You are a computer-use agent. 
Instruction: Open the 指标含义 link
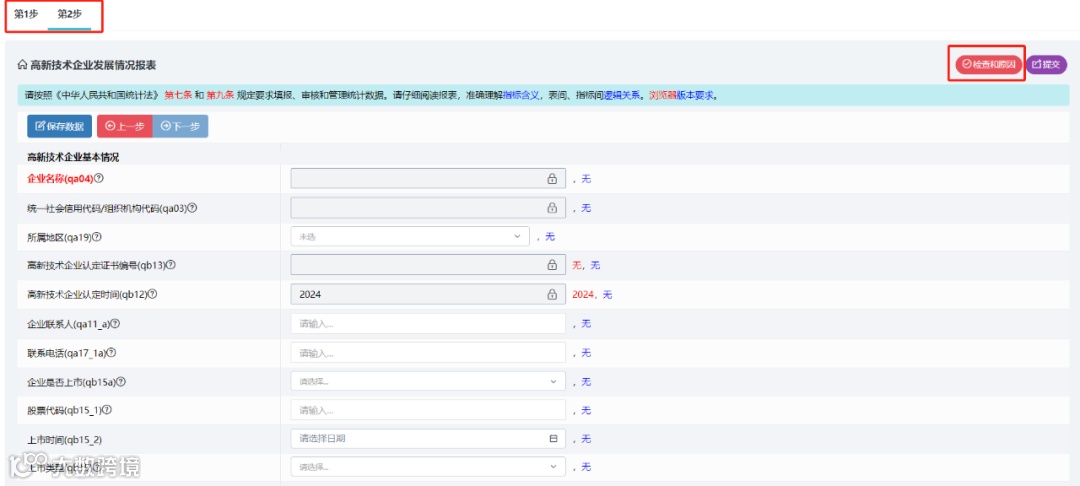(x=521, y=96)
